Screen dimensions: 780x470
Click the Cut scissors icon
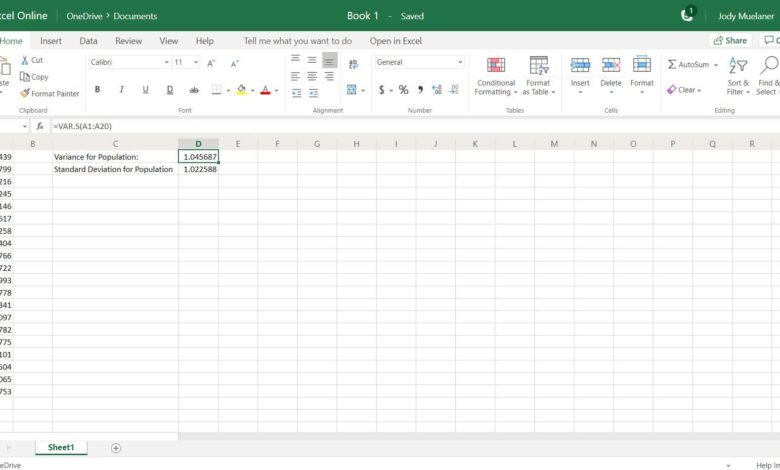pyautogui.click(x=25, y=60)
